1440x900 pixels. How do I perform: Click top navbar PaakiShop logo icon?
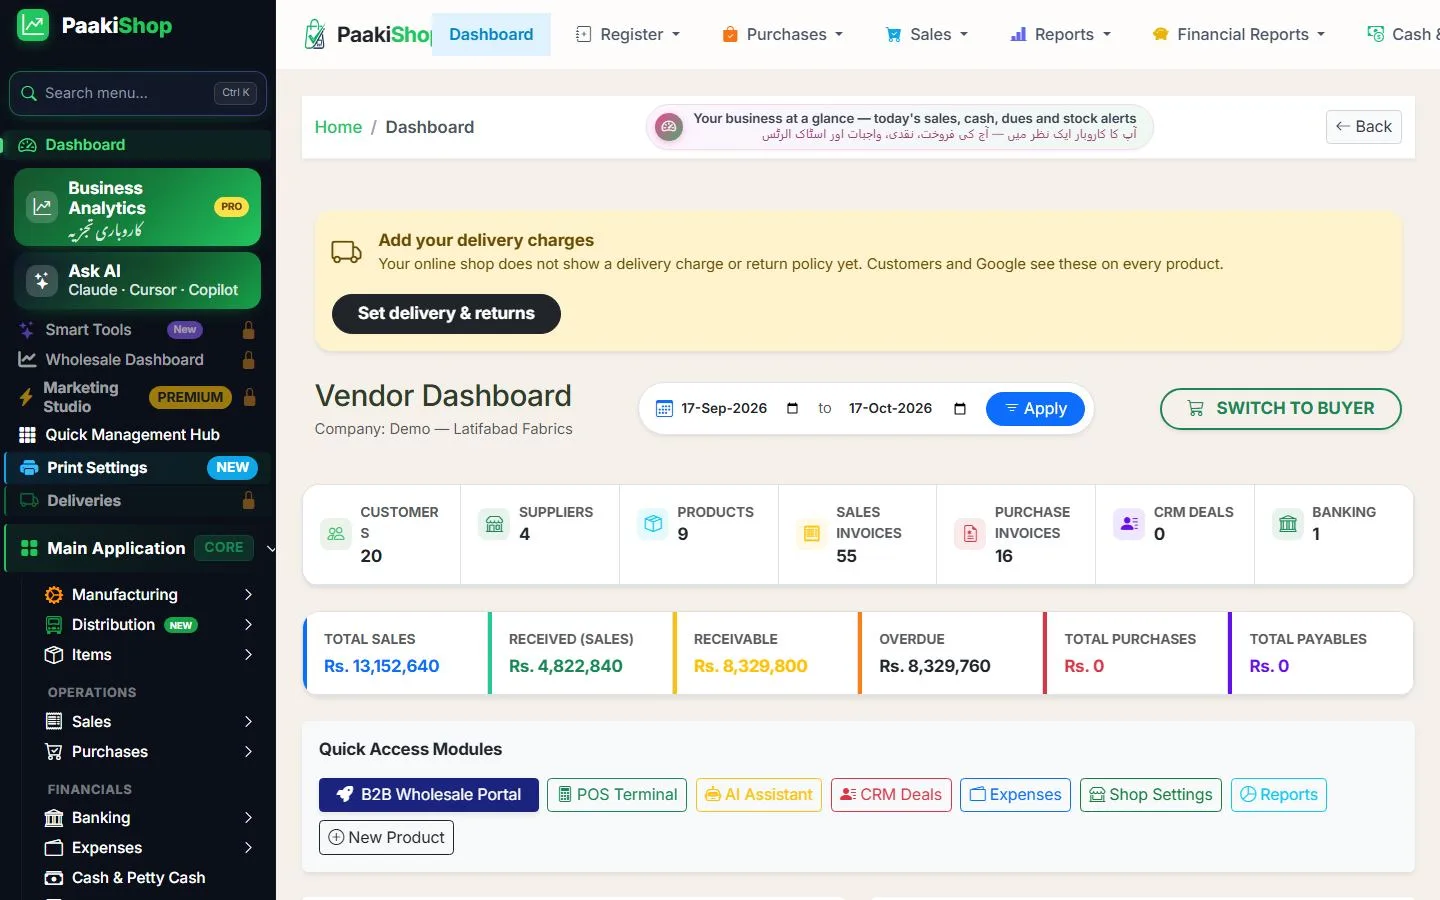coord(315,34)
